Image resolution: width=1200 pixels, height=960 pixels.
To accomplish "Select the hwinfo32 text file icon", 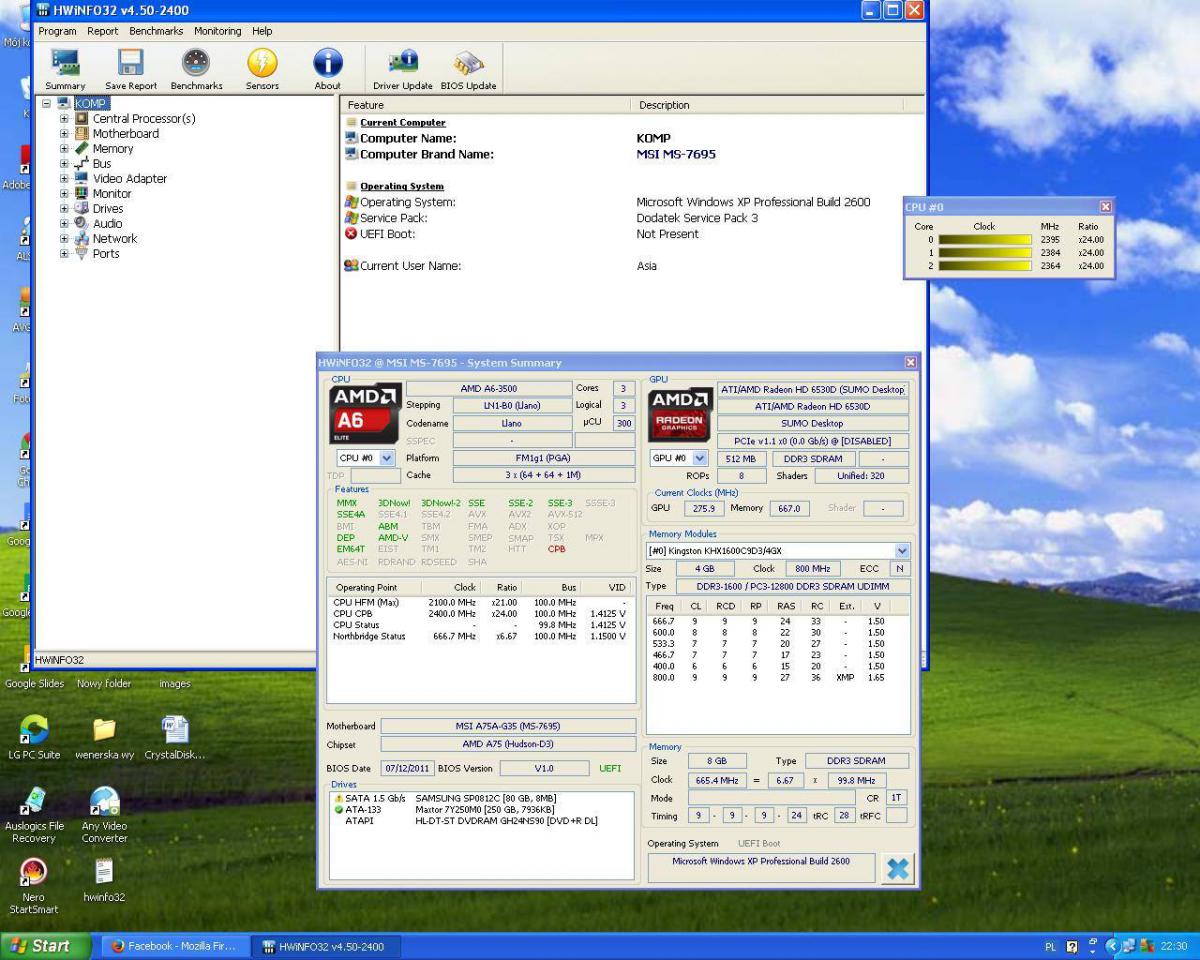I will (104, 879).
